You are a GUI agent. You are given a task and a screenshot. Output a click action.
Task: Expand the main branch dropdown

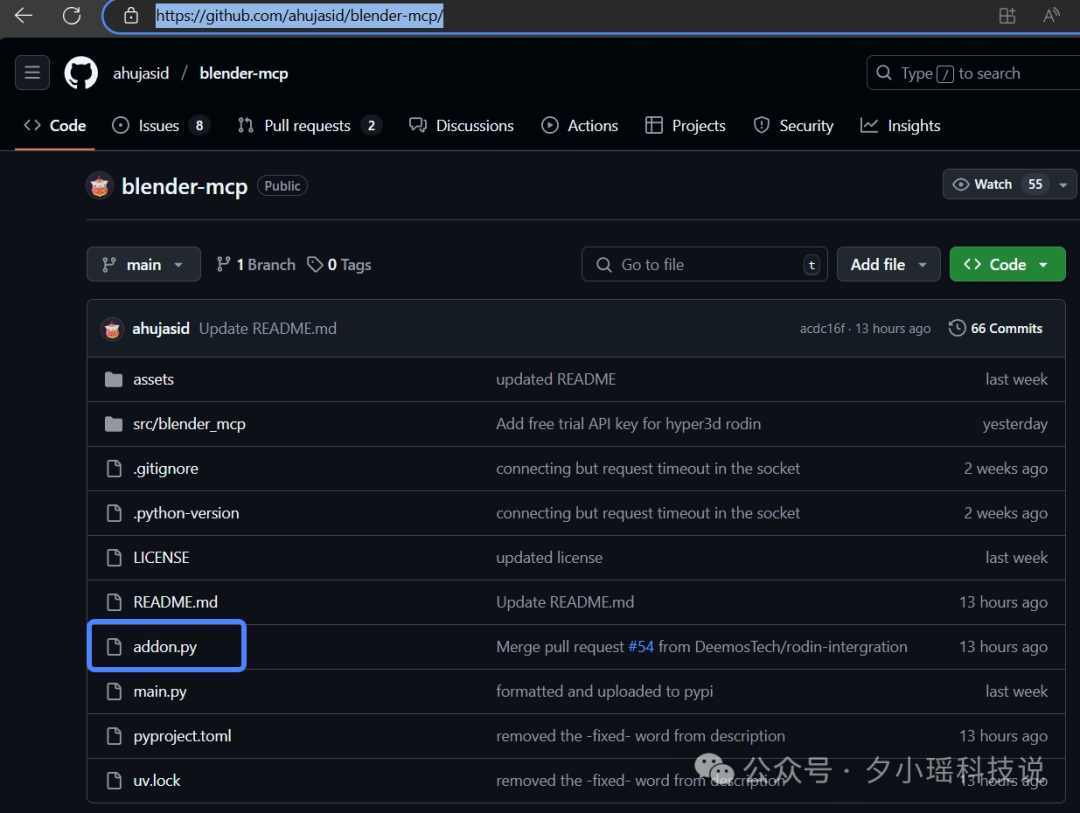[x=143, y=265]
